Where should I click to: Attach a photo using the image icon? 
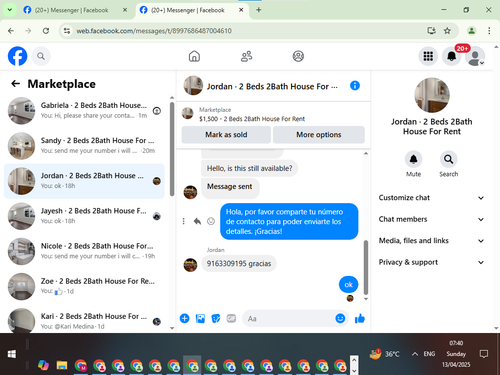coord(200,318)
